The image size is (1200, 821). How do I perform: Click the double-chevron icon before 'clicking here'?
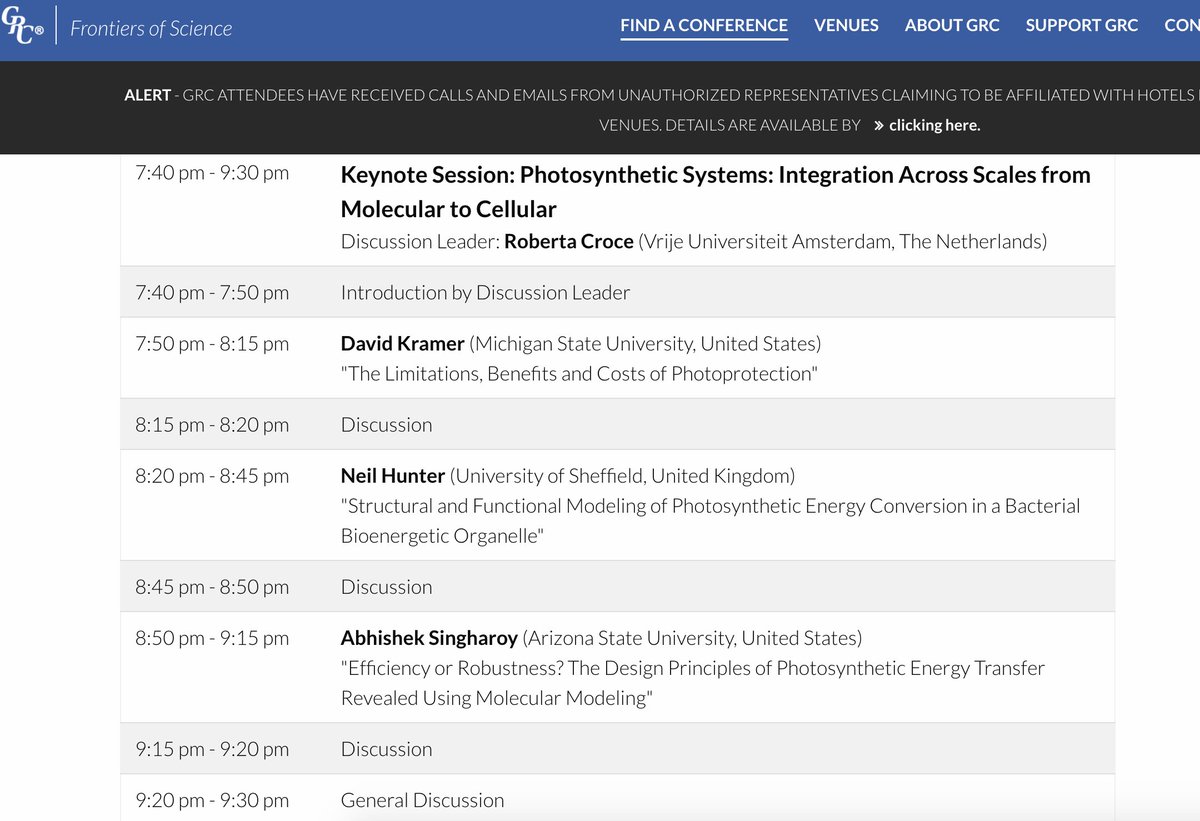(x=878, y=125)
